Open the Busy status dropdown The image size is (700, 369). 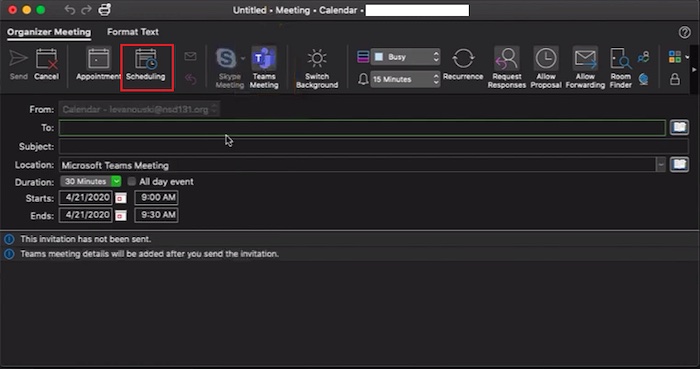[x=405, y=57]
